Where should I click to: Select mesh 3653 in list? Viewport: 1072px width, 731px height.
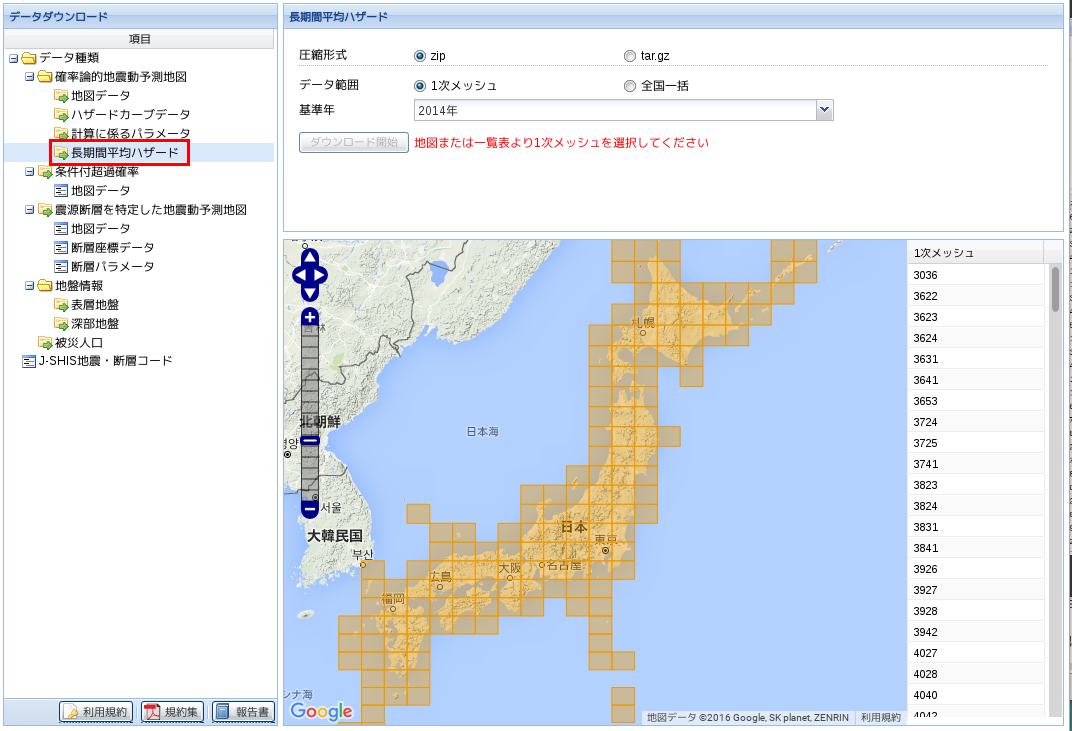point(976,401)
